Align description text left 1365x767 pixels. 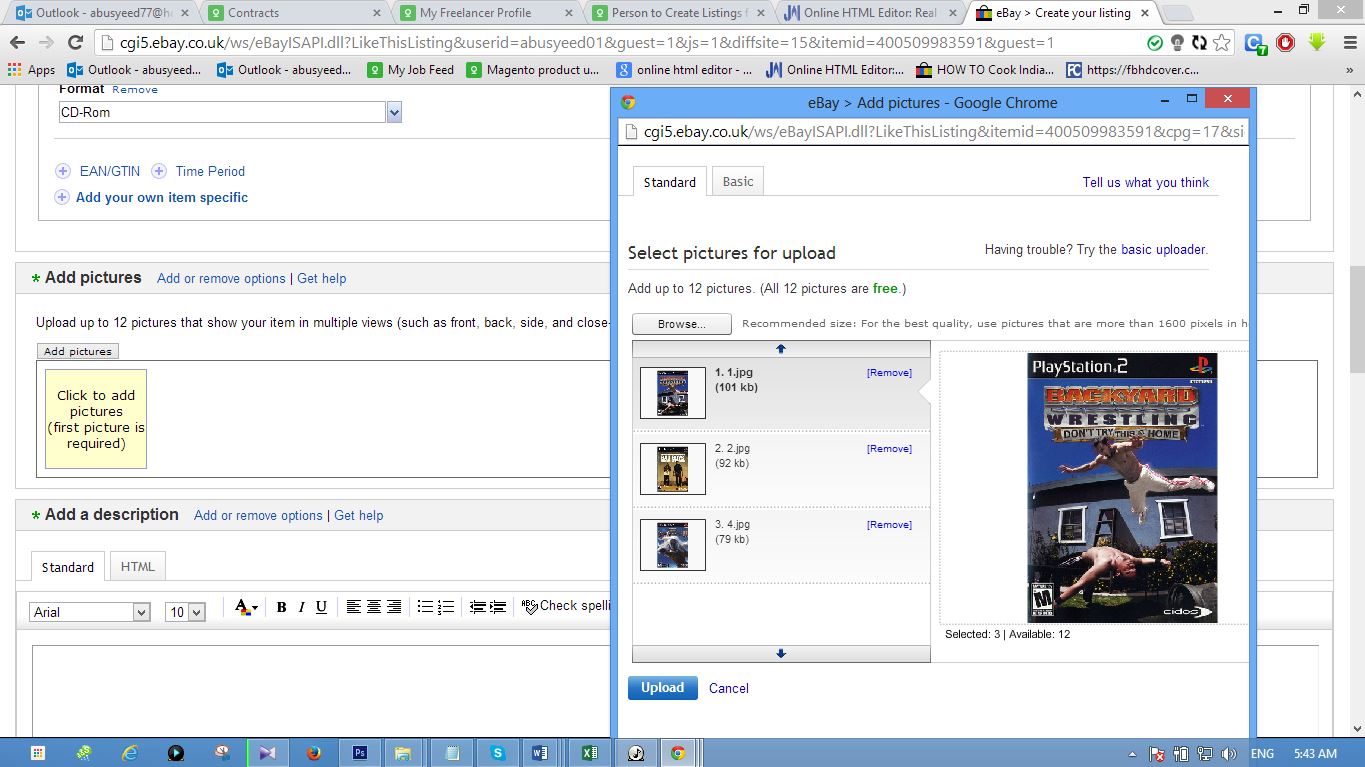click(x=354, y=607)
